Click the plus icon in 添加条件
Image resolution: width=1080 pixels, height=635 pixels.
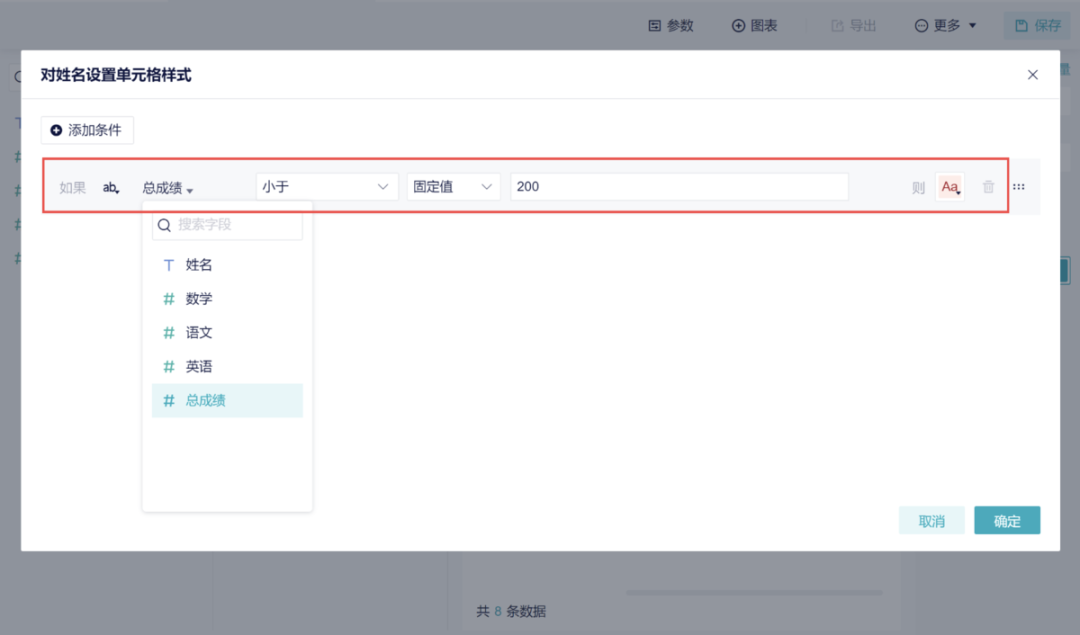[56, 130]
